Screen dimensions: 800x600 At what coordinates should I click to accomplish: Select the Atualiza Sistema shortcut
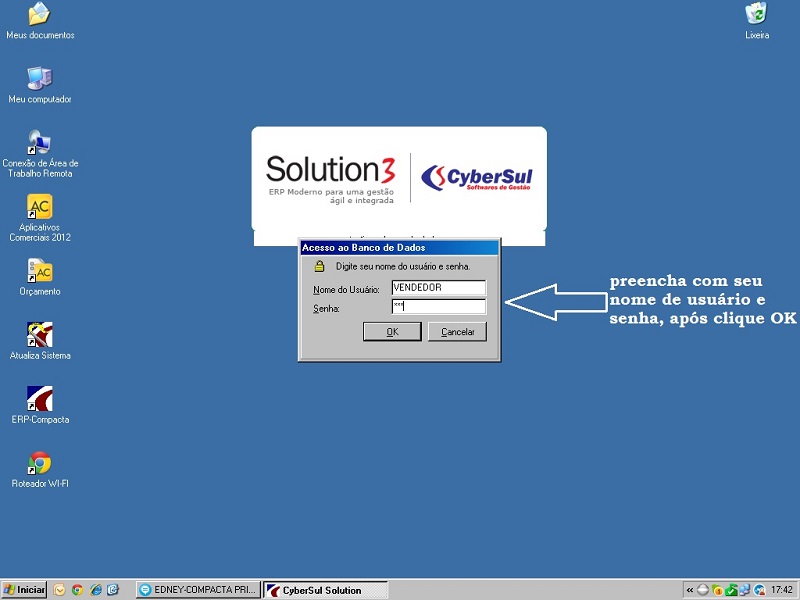pos(40,341)
